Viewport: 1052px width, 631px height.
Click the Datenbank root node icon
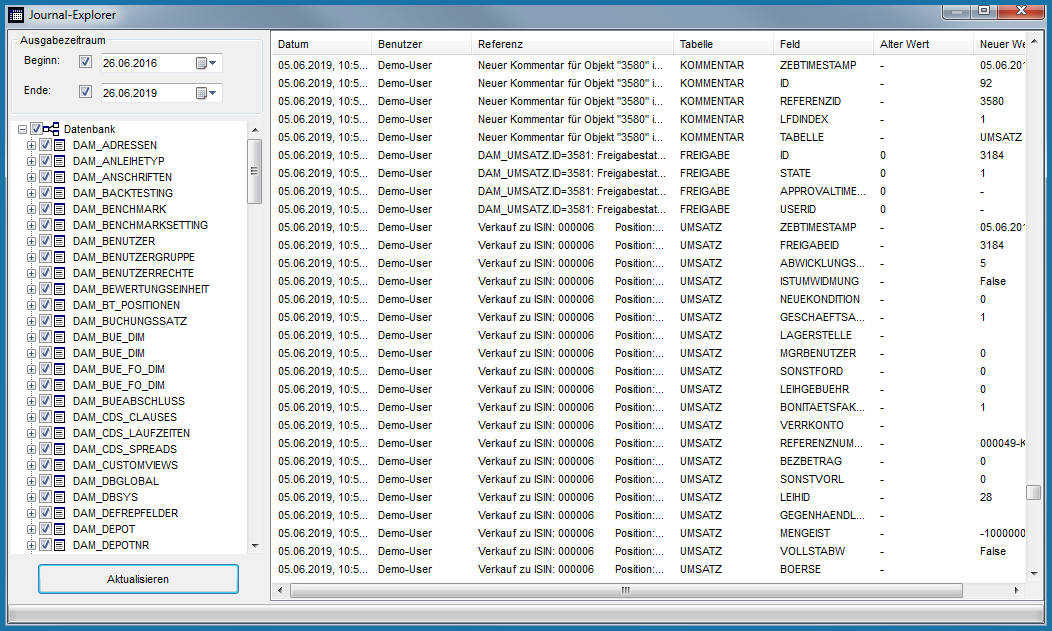pyautogui.click(x=51, y=129)
